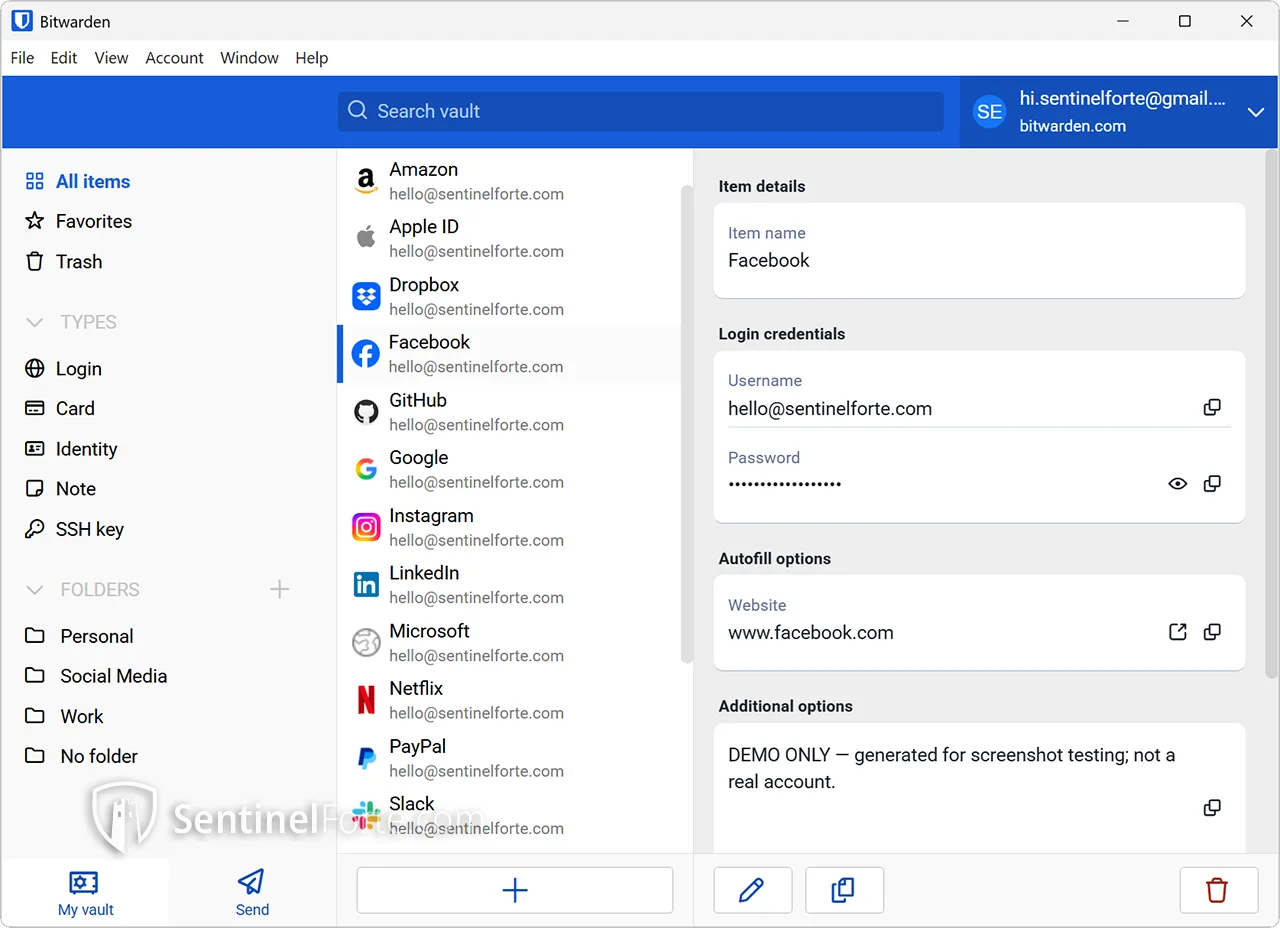Collapse the FOLDERS section chevron
Image resolution: width=1280 pixels, height=928 pixels.
click(35, 590)
